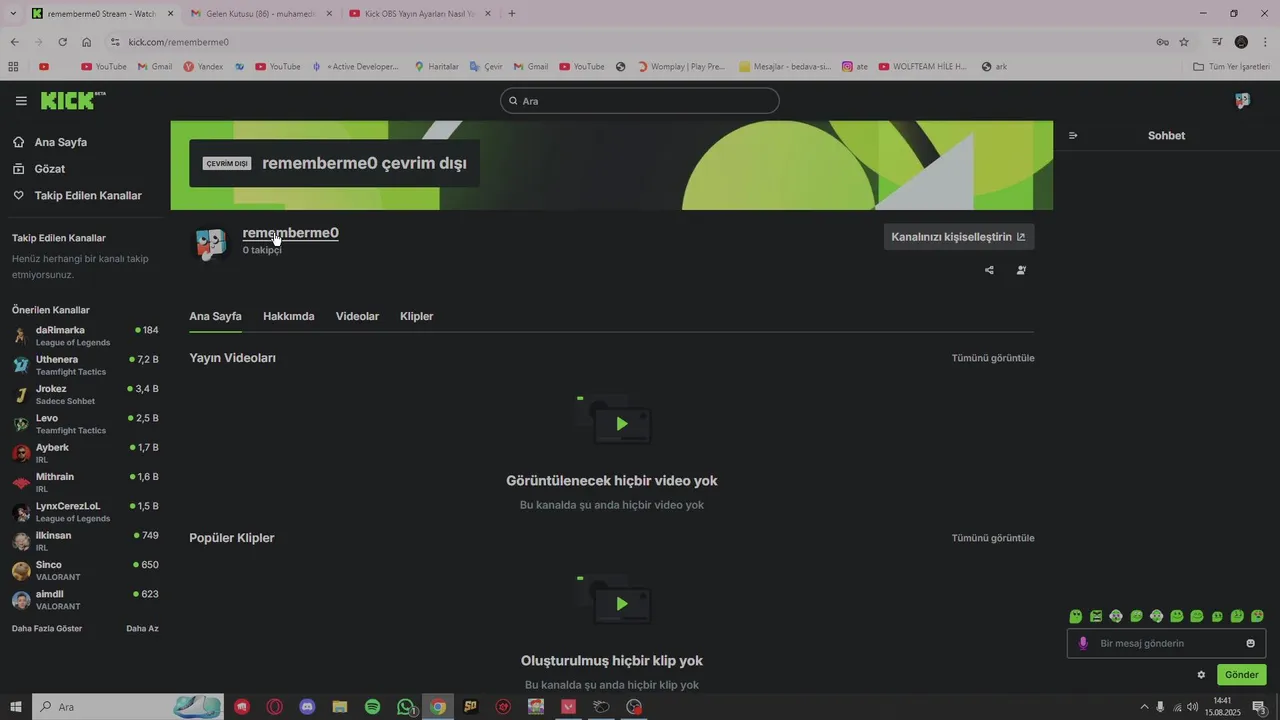
Task: Open the Chrome apps grid in bookmarks bar
Action: 13,66
